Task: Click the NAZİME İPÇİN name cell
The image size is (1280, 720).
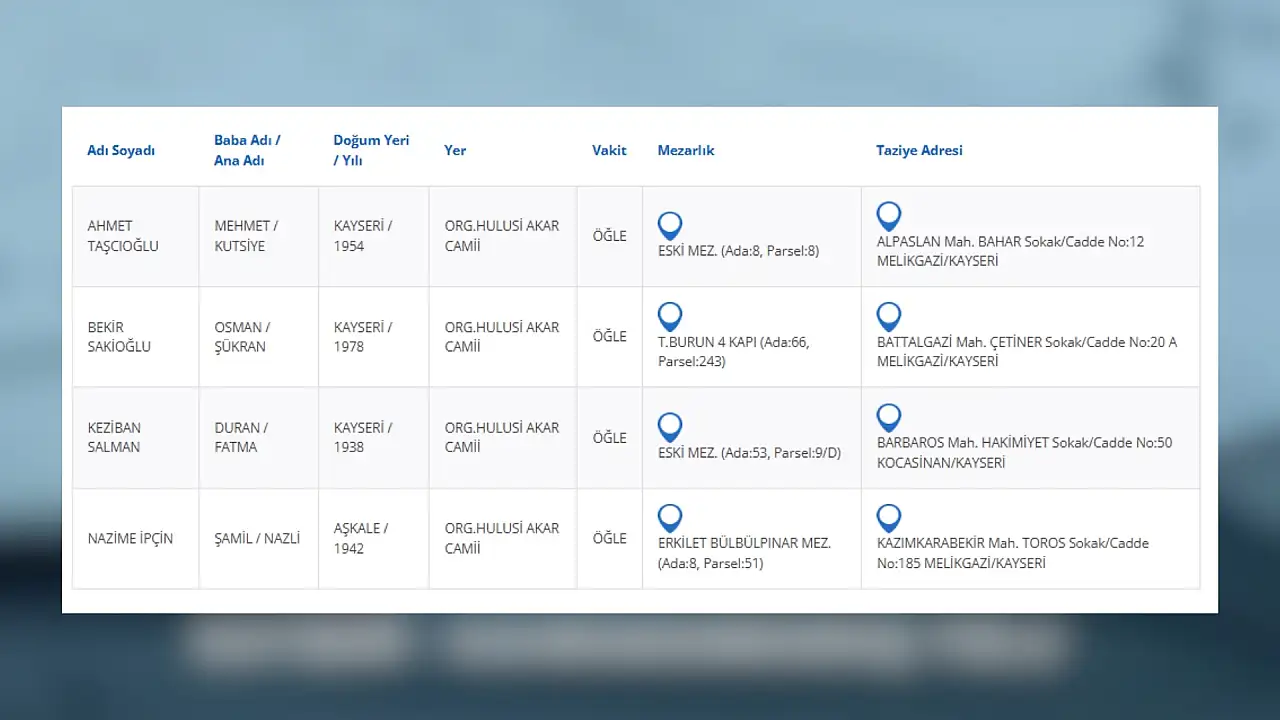Action: click(130, 538)
